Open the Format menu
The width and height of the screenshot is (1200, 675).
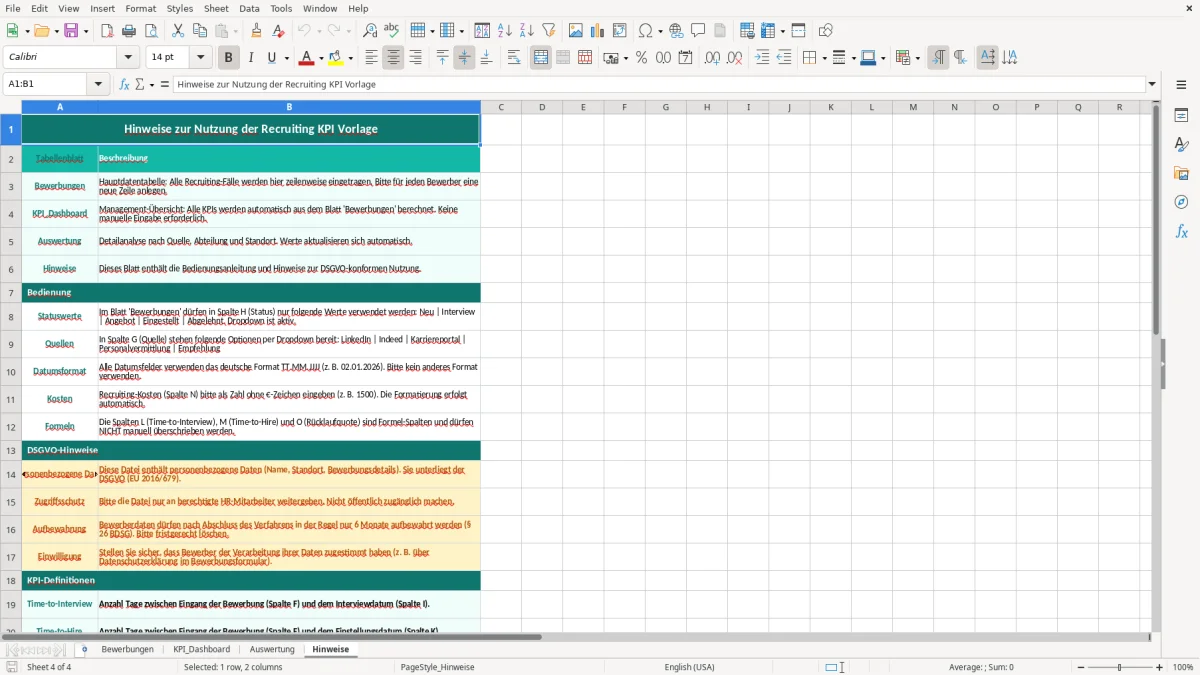click(140, 8)
